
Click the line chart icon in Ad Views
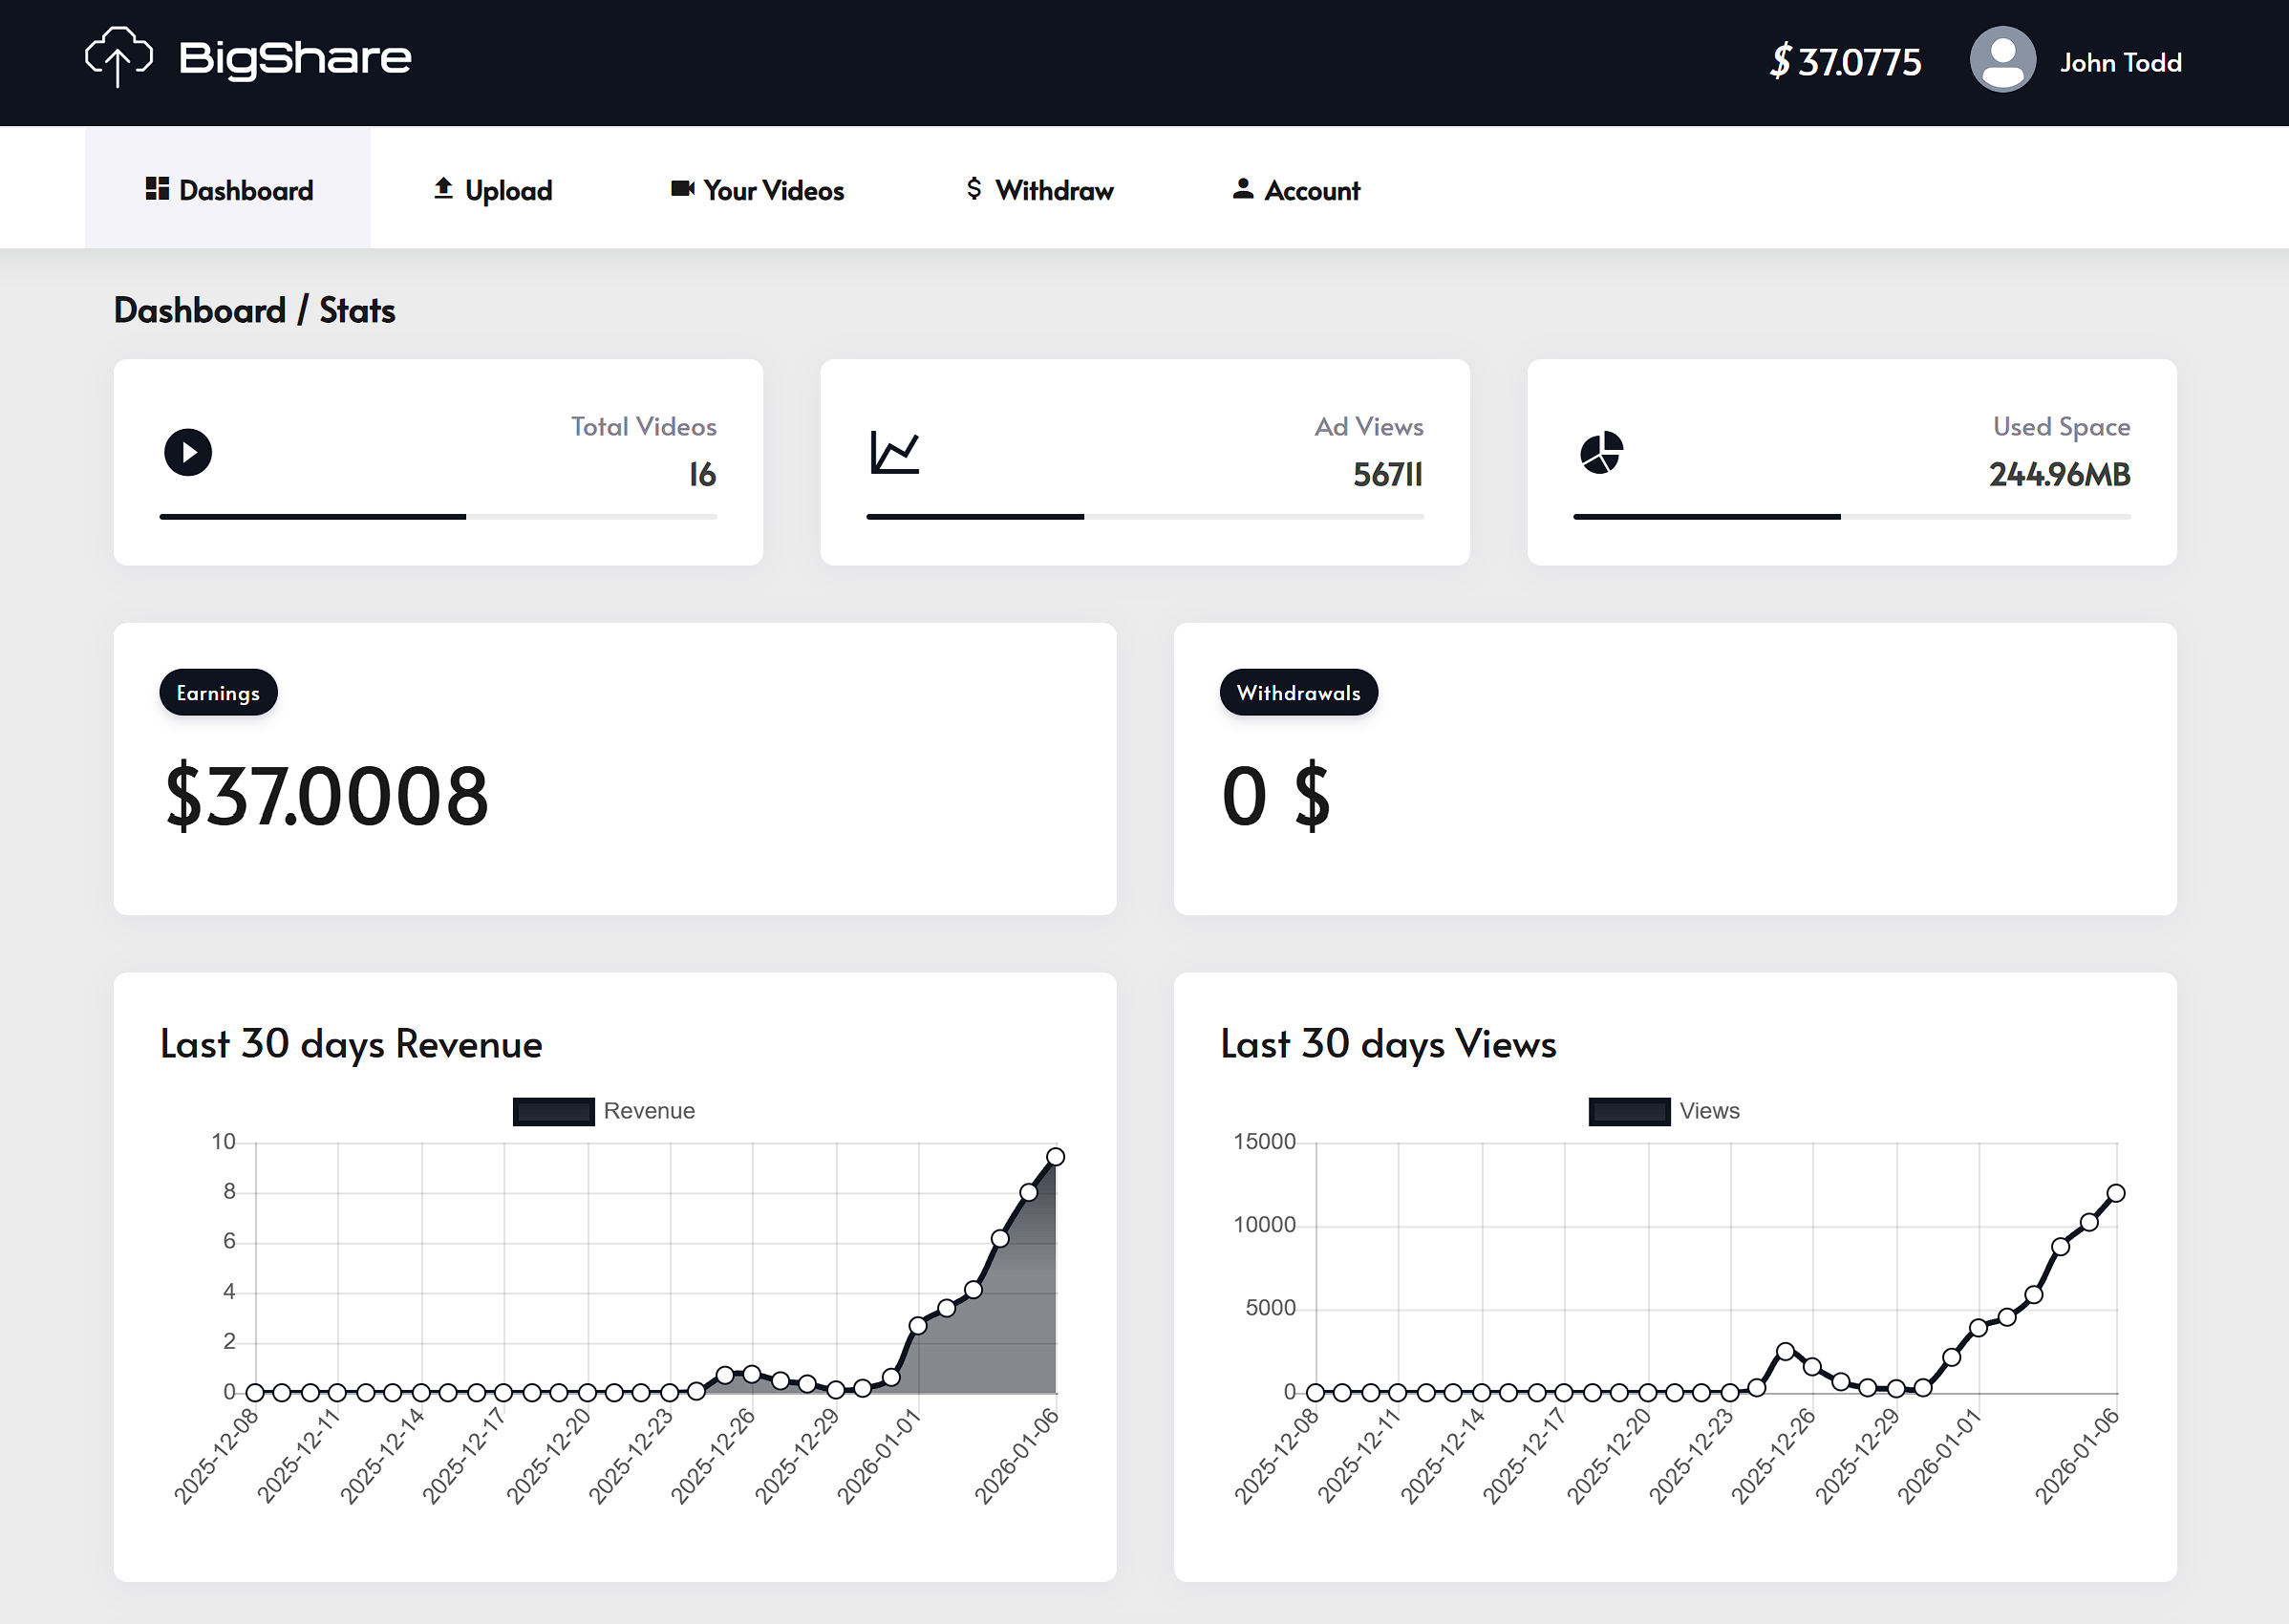894,452
